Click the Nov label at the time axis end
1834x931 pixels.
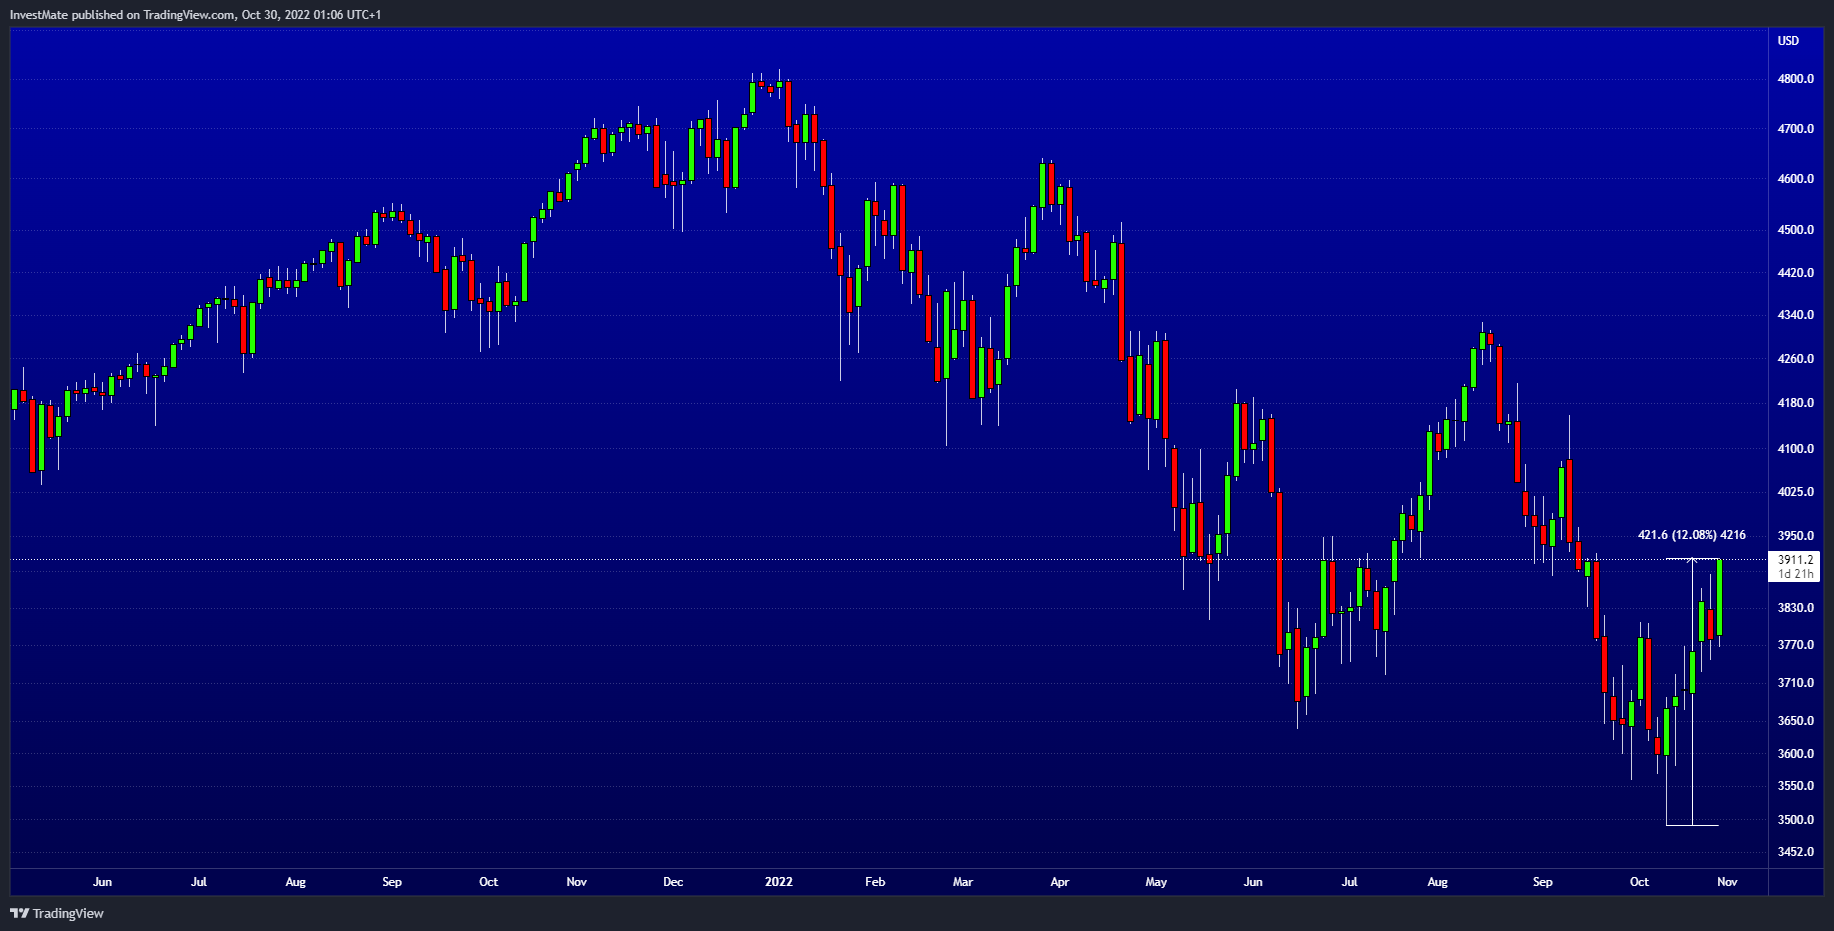[1727, 882]
